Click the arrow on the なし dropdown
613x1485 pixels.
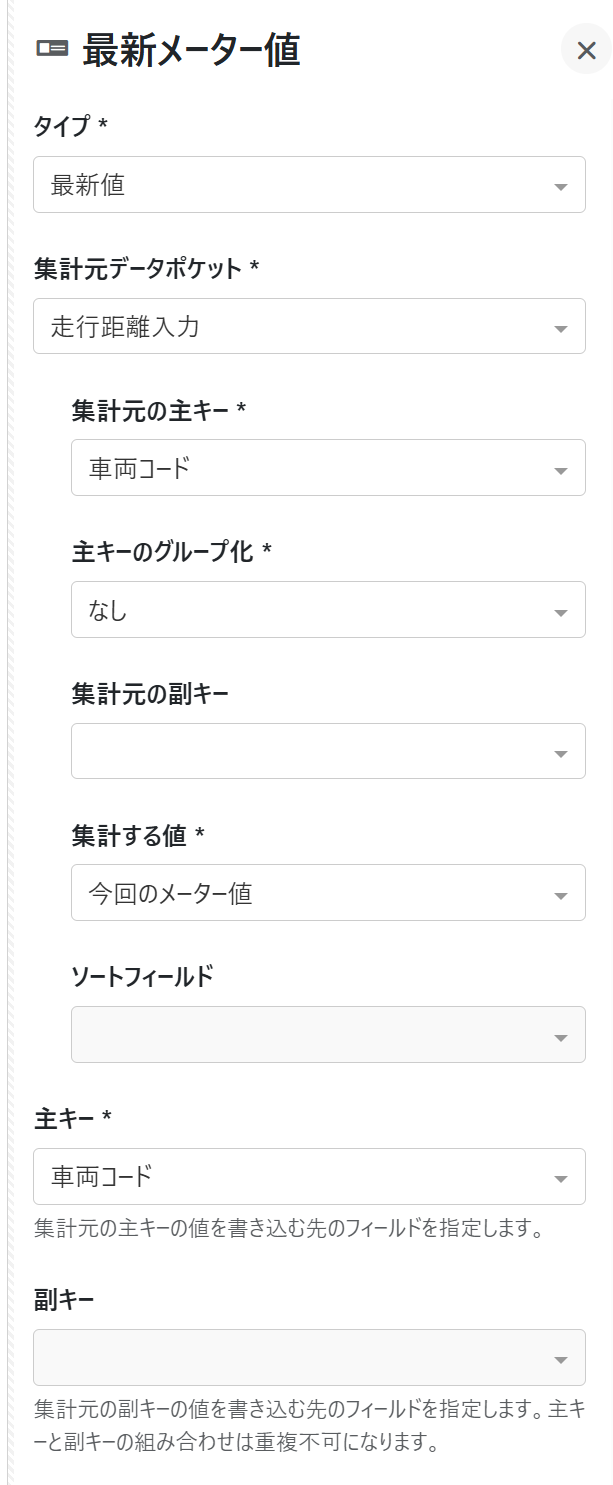pos(561,612)
